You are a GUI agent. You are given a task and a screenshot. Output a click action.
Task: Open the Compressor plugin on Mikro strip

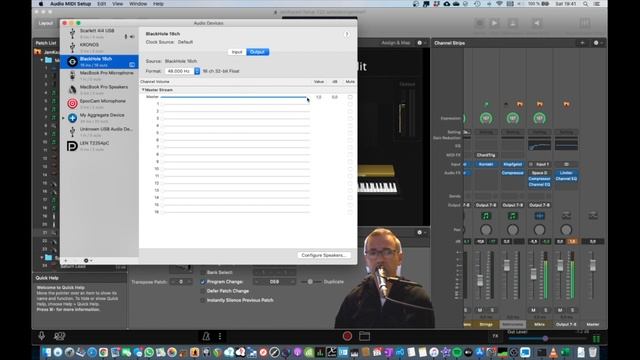tap(540, 179)
